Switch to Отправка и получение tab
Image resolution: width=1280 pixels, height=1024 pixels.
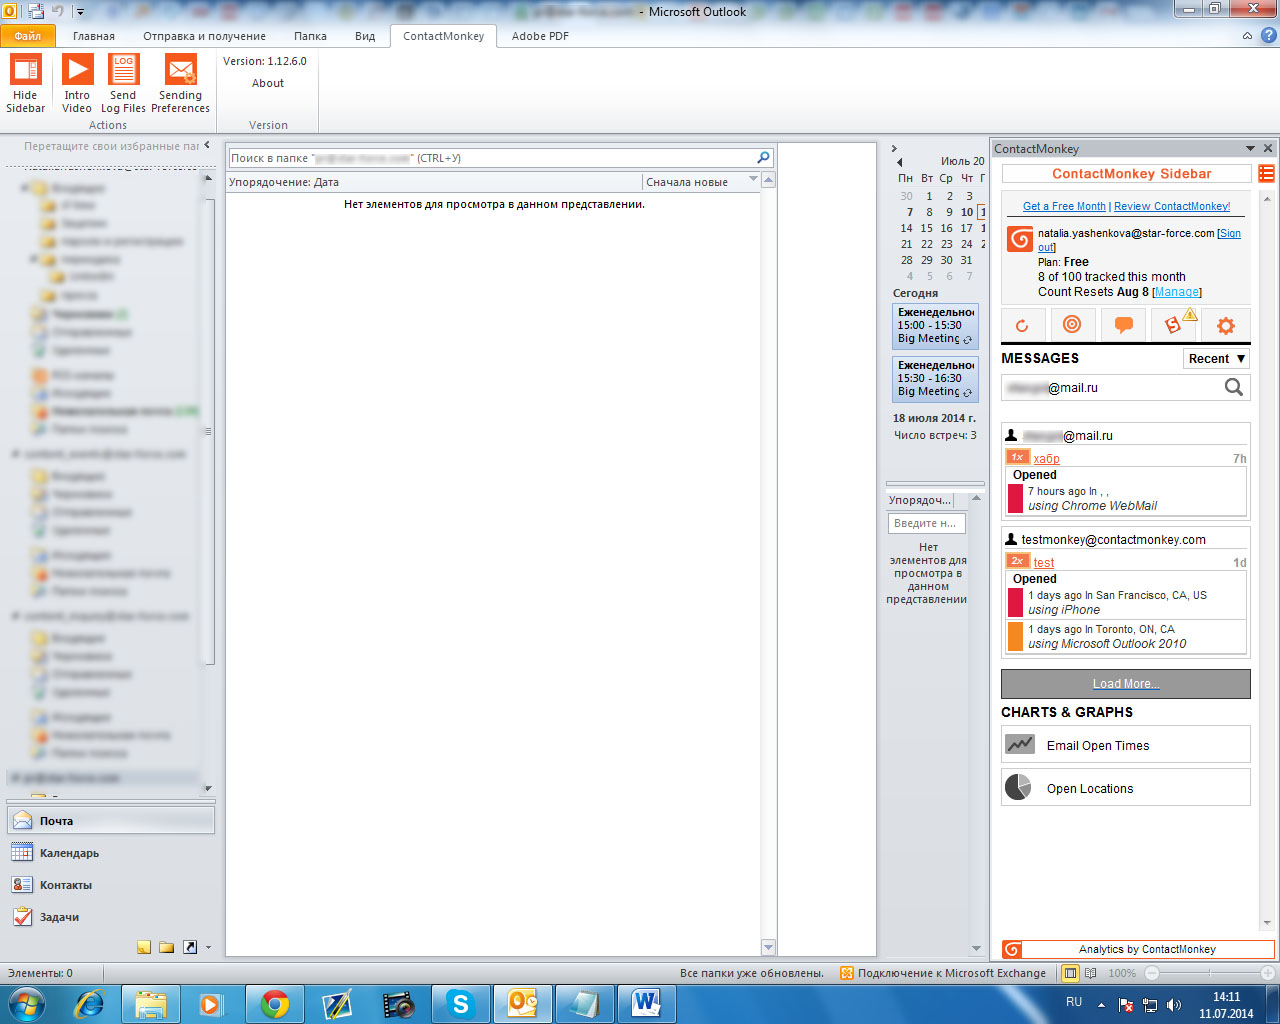pyautogui.click(x=204, y=36)
